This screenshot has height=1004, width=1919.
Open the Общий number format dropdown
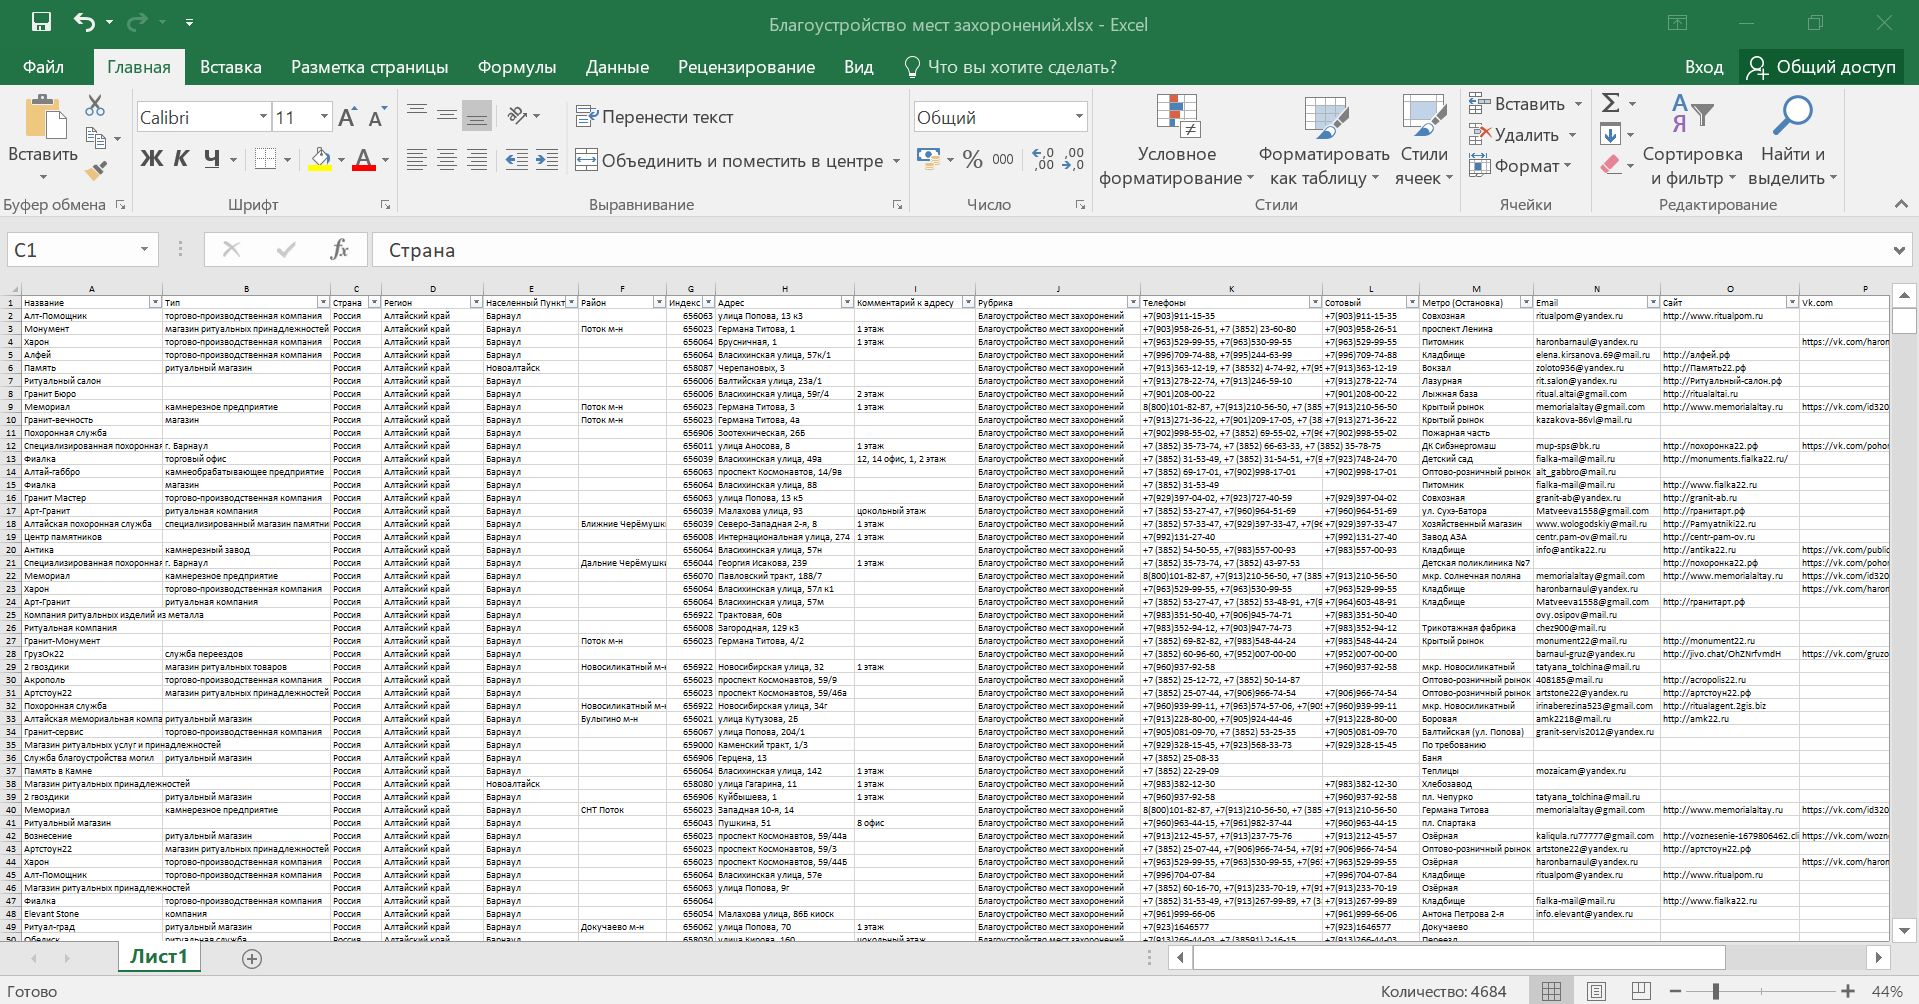click(1078, 117)
